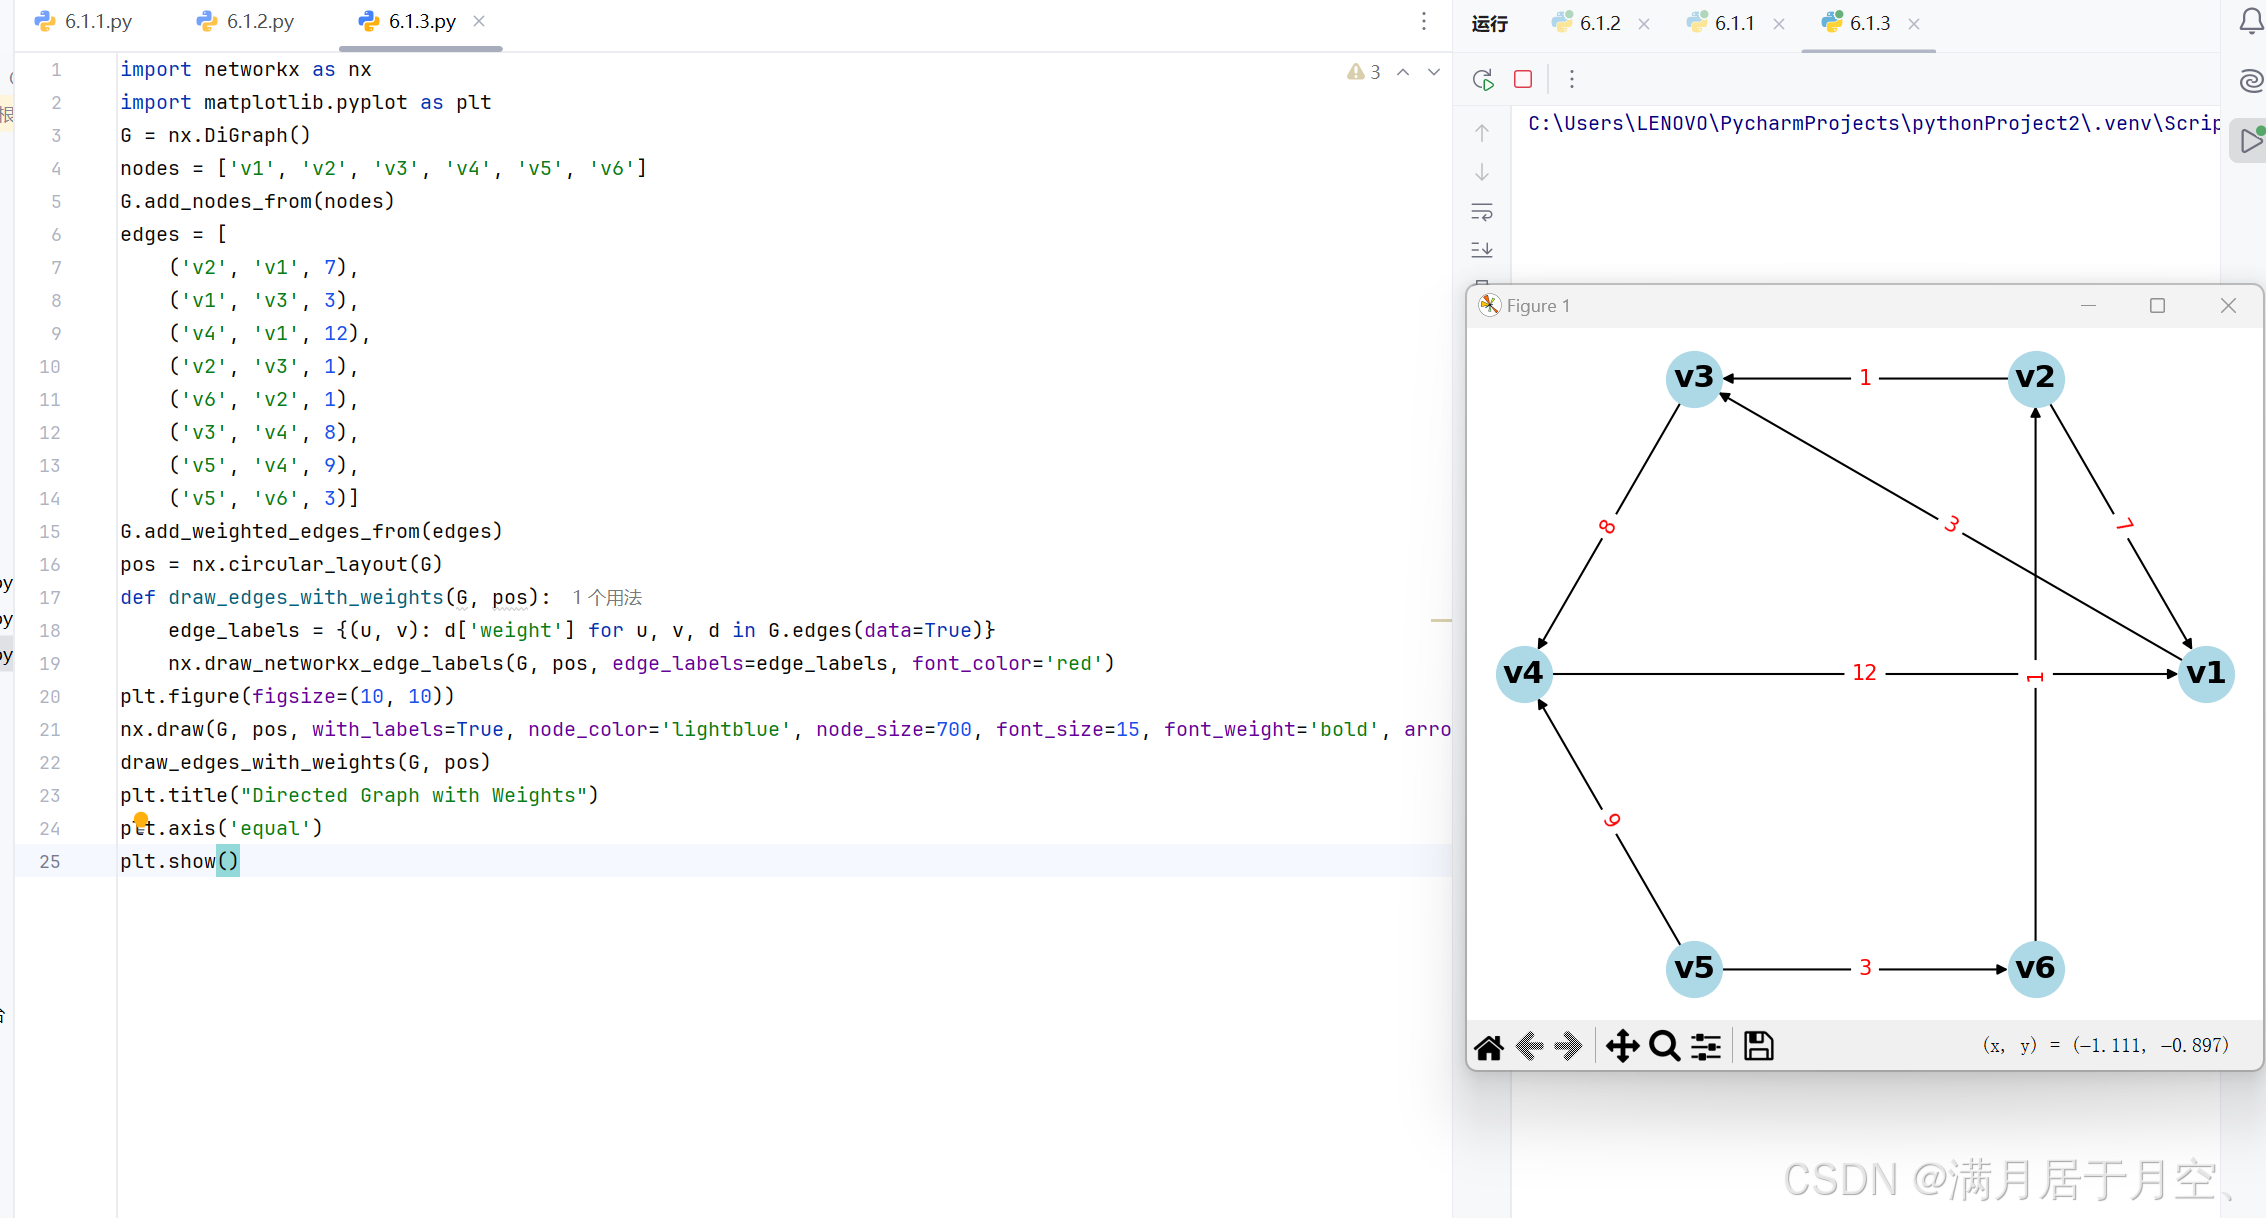Click the '1 个用法' usages hint

coord(607,597)
